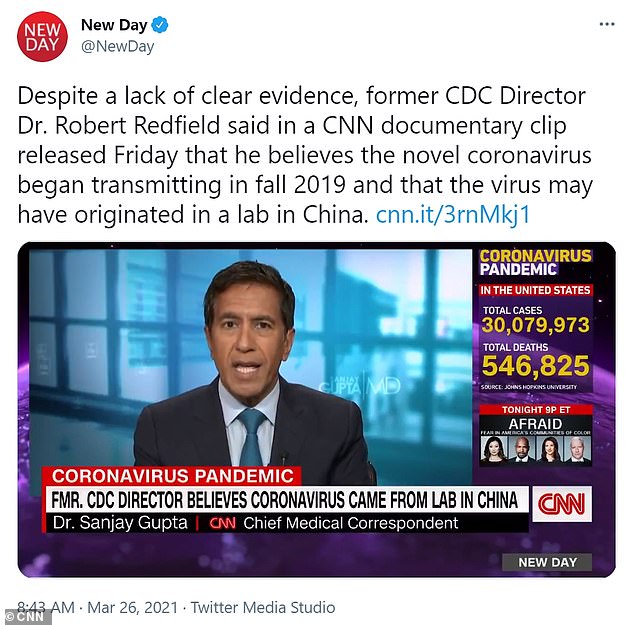Open the tweet timestamp Mar 26, 2021

click(133, 608)
